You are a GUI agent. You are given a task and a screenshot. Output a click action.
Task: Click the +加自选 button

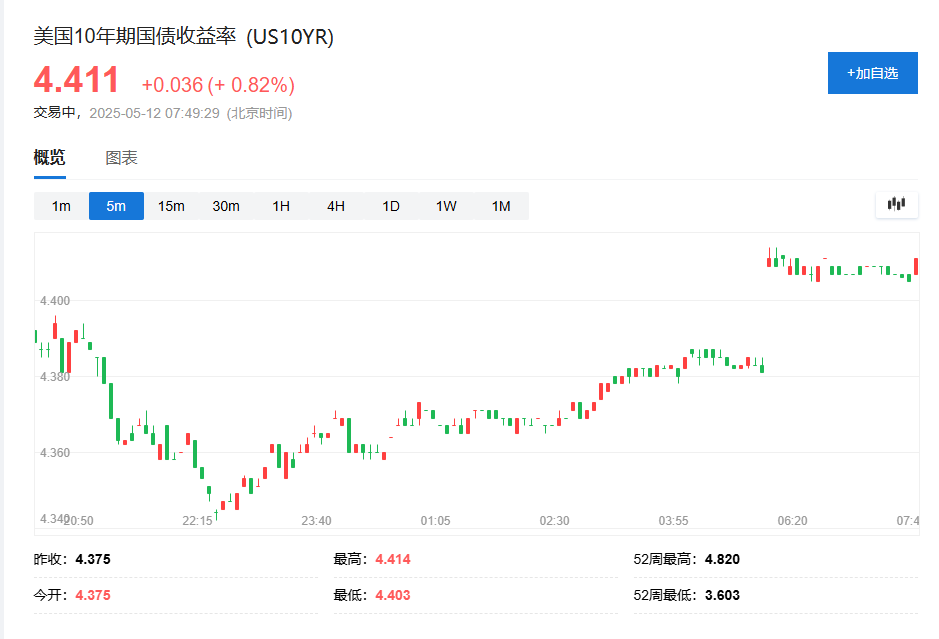872,73
